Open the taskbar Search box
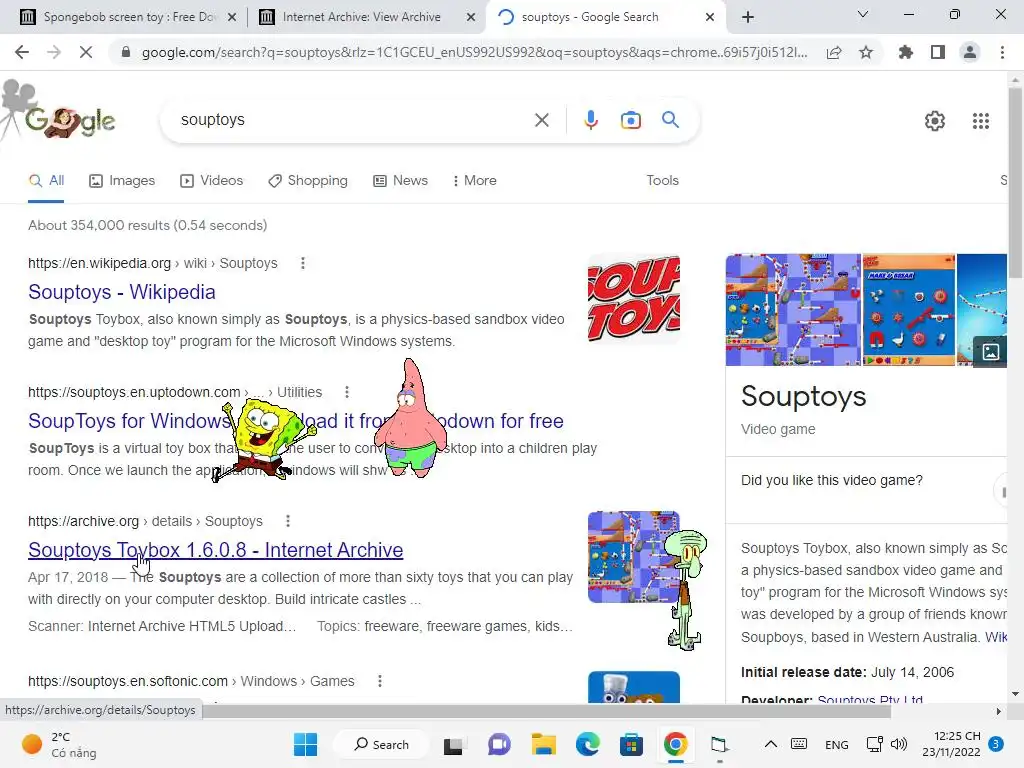Image resolution: width=1024 pixels, height=768 pixels. (x=381, y=744)
